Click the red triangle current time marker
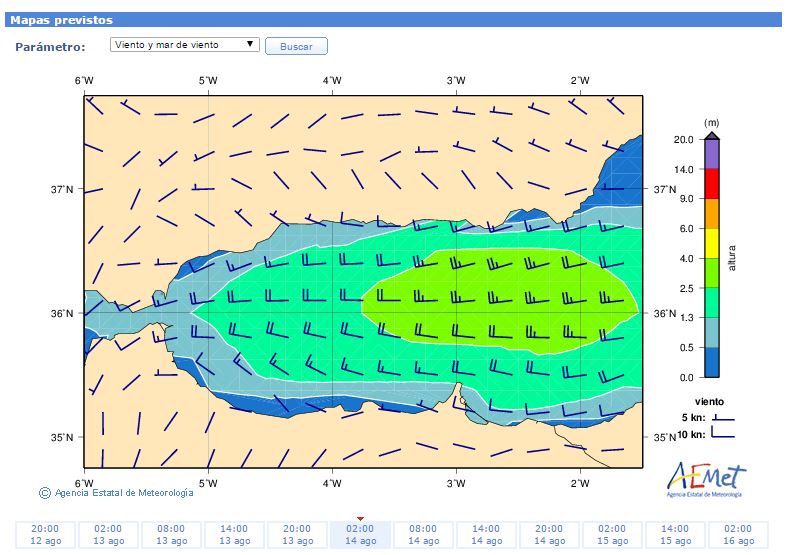787x555 pixels. (360, 518)
